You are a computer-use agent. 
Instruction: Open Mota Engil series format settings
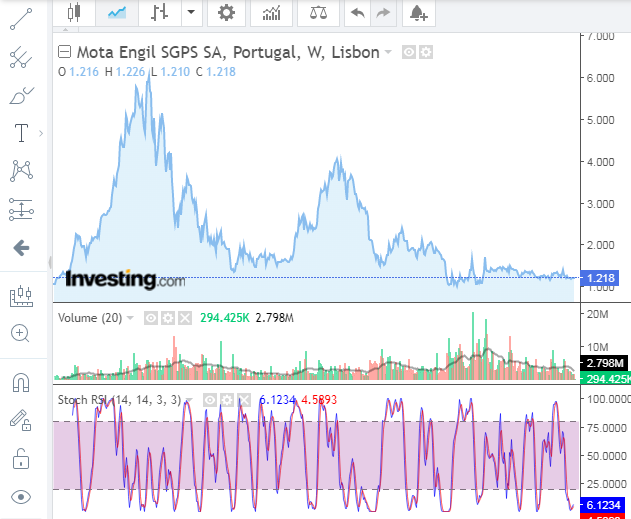pos(426,52)
